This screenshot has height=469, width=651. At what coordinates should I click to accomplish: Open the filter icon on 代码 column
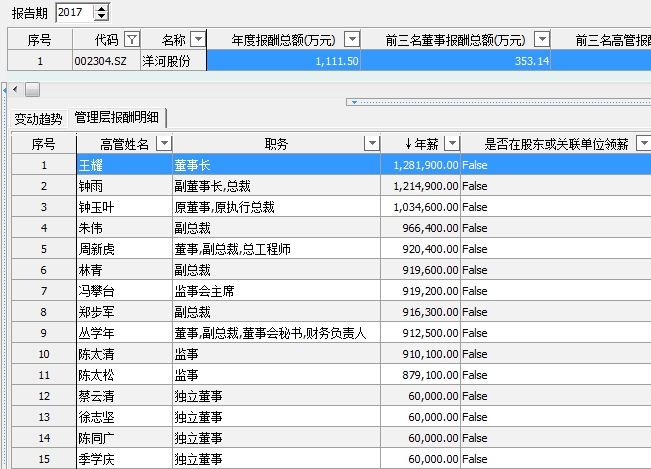(x=132, y=40)
